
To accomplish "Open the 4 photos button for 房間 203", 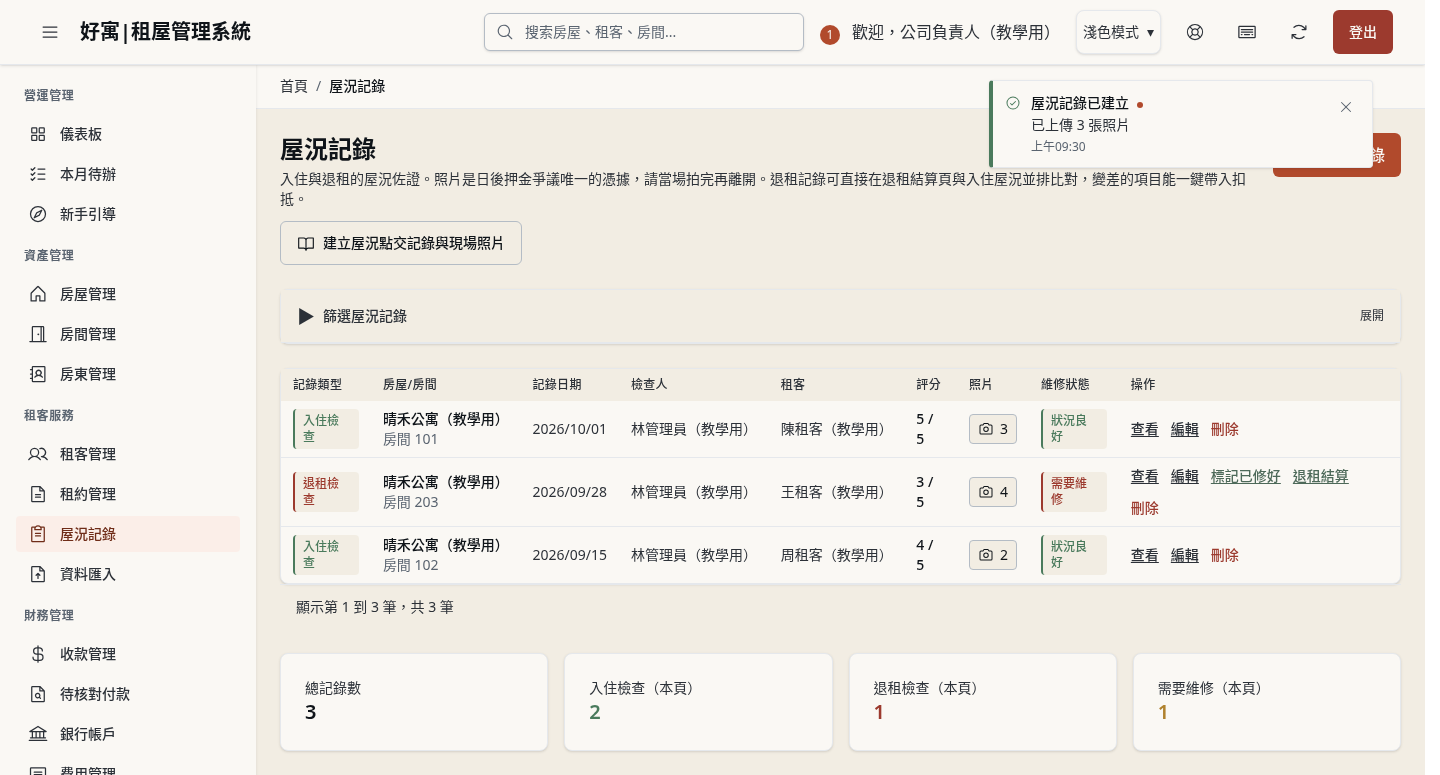I will (x=993, y=492).
